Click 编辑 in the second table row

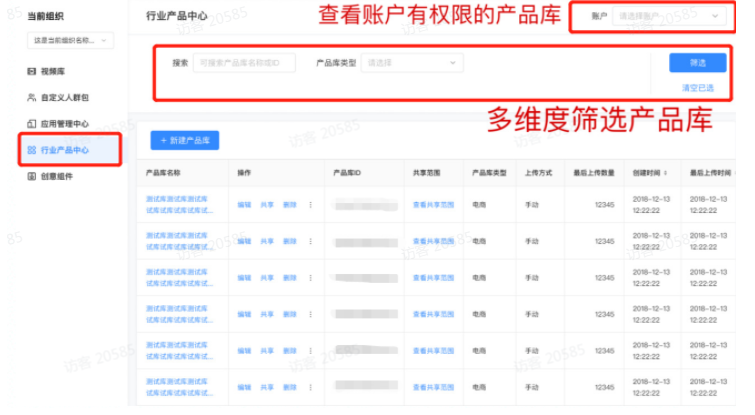pos(244,241)
